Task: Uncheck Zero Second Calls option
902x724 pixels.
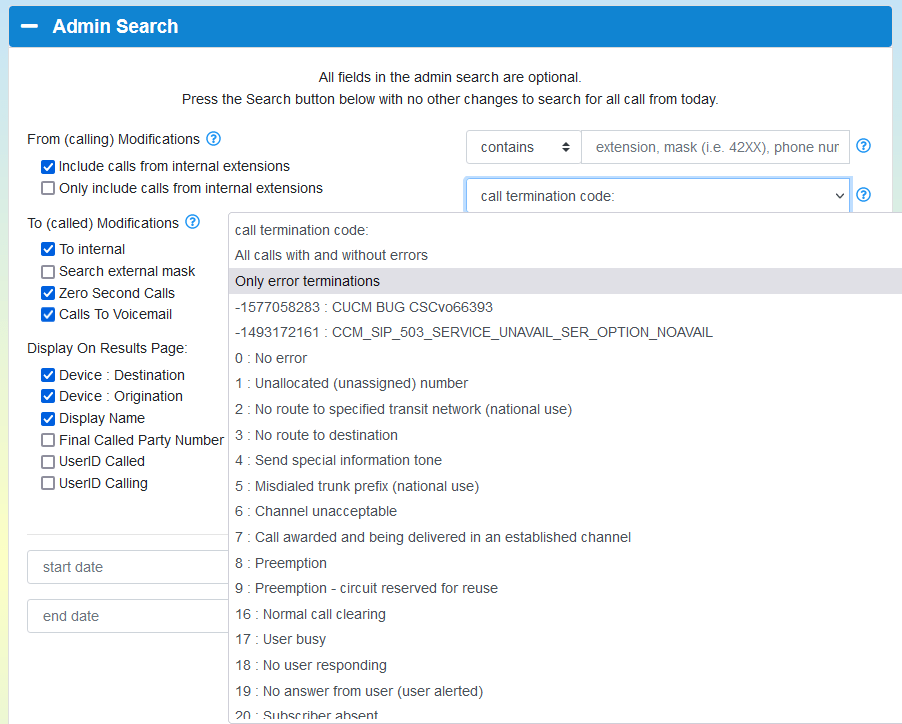Action: [x=48, y=293]
